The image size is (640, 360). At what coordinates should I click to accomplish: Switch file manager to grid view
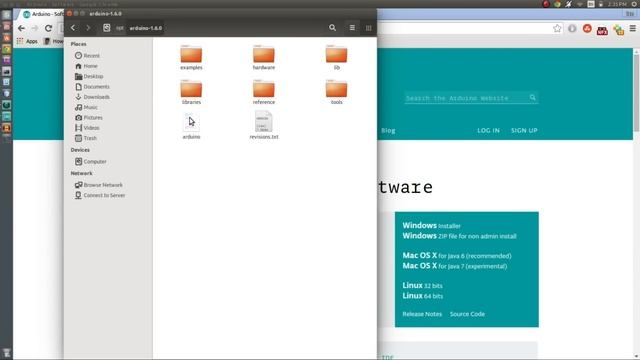pyautogui.click(x=368, y=28)
